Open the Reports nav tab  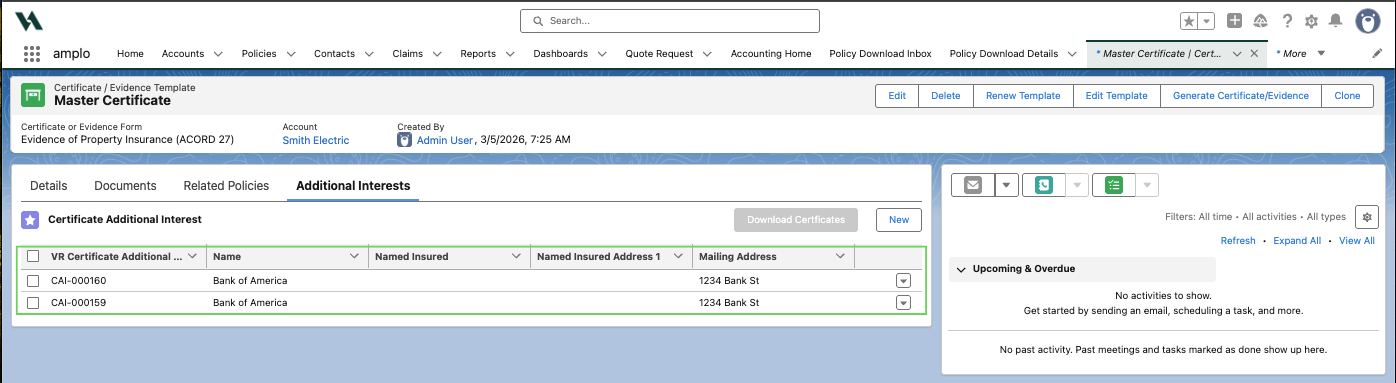pos(478,53)
